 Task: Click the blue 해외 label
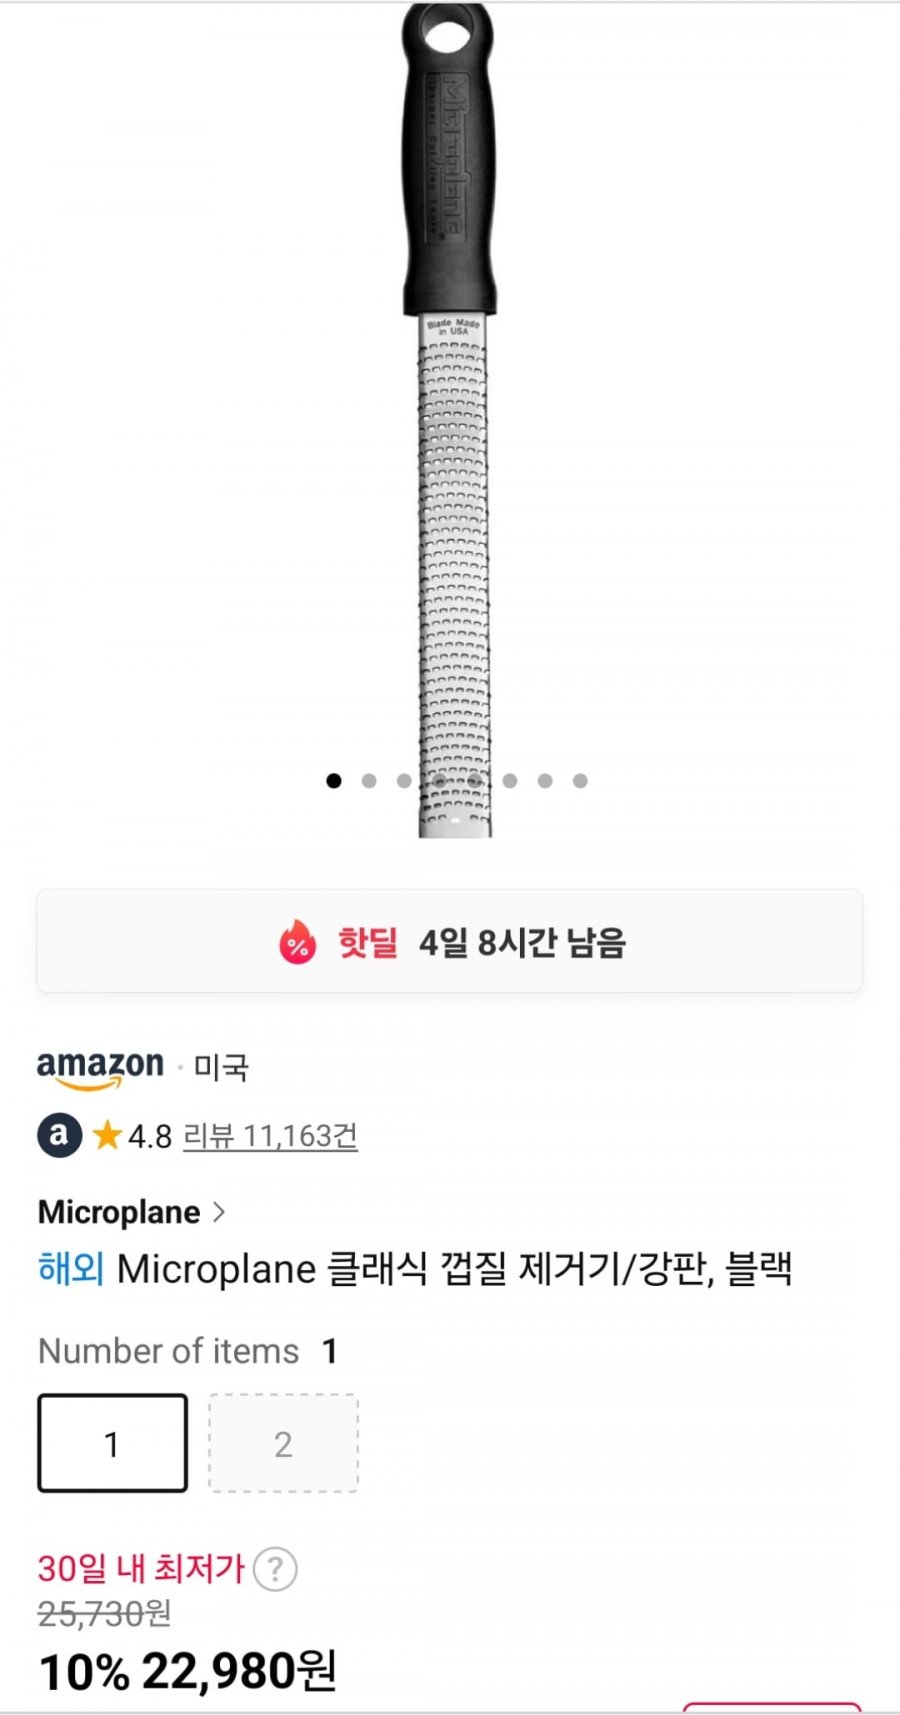[71, 1269]
